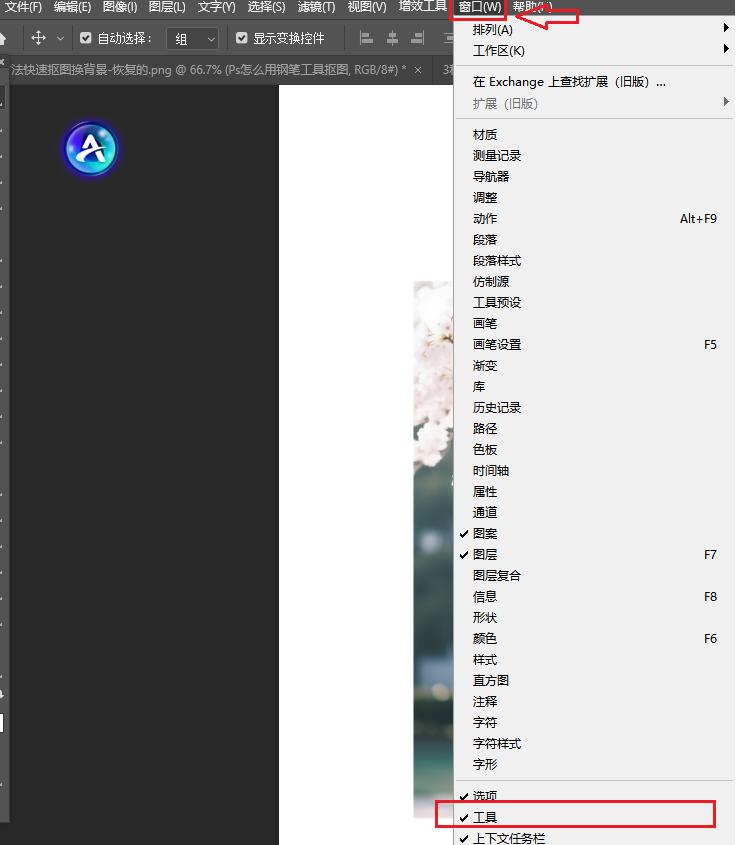Close the open PNG document tab
Viewport: 736px width, 845px height.
click(418, 70)
